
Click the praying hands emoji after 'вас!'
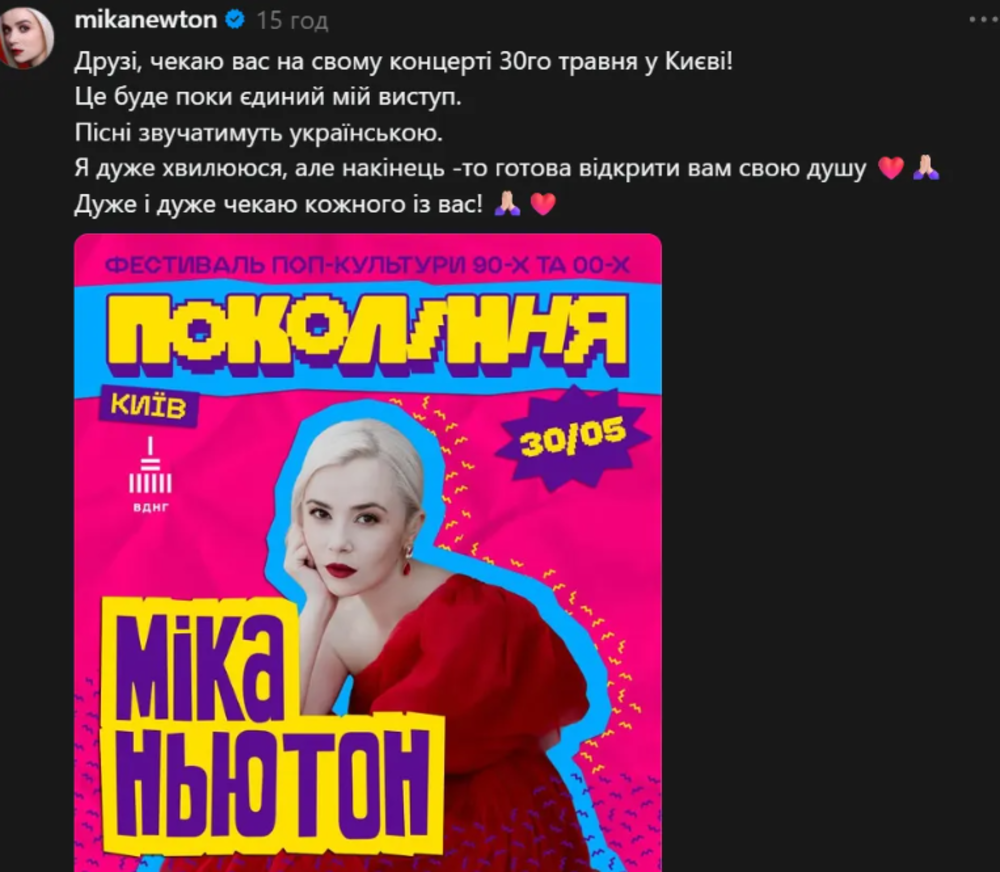coord(508,204)
